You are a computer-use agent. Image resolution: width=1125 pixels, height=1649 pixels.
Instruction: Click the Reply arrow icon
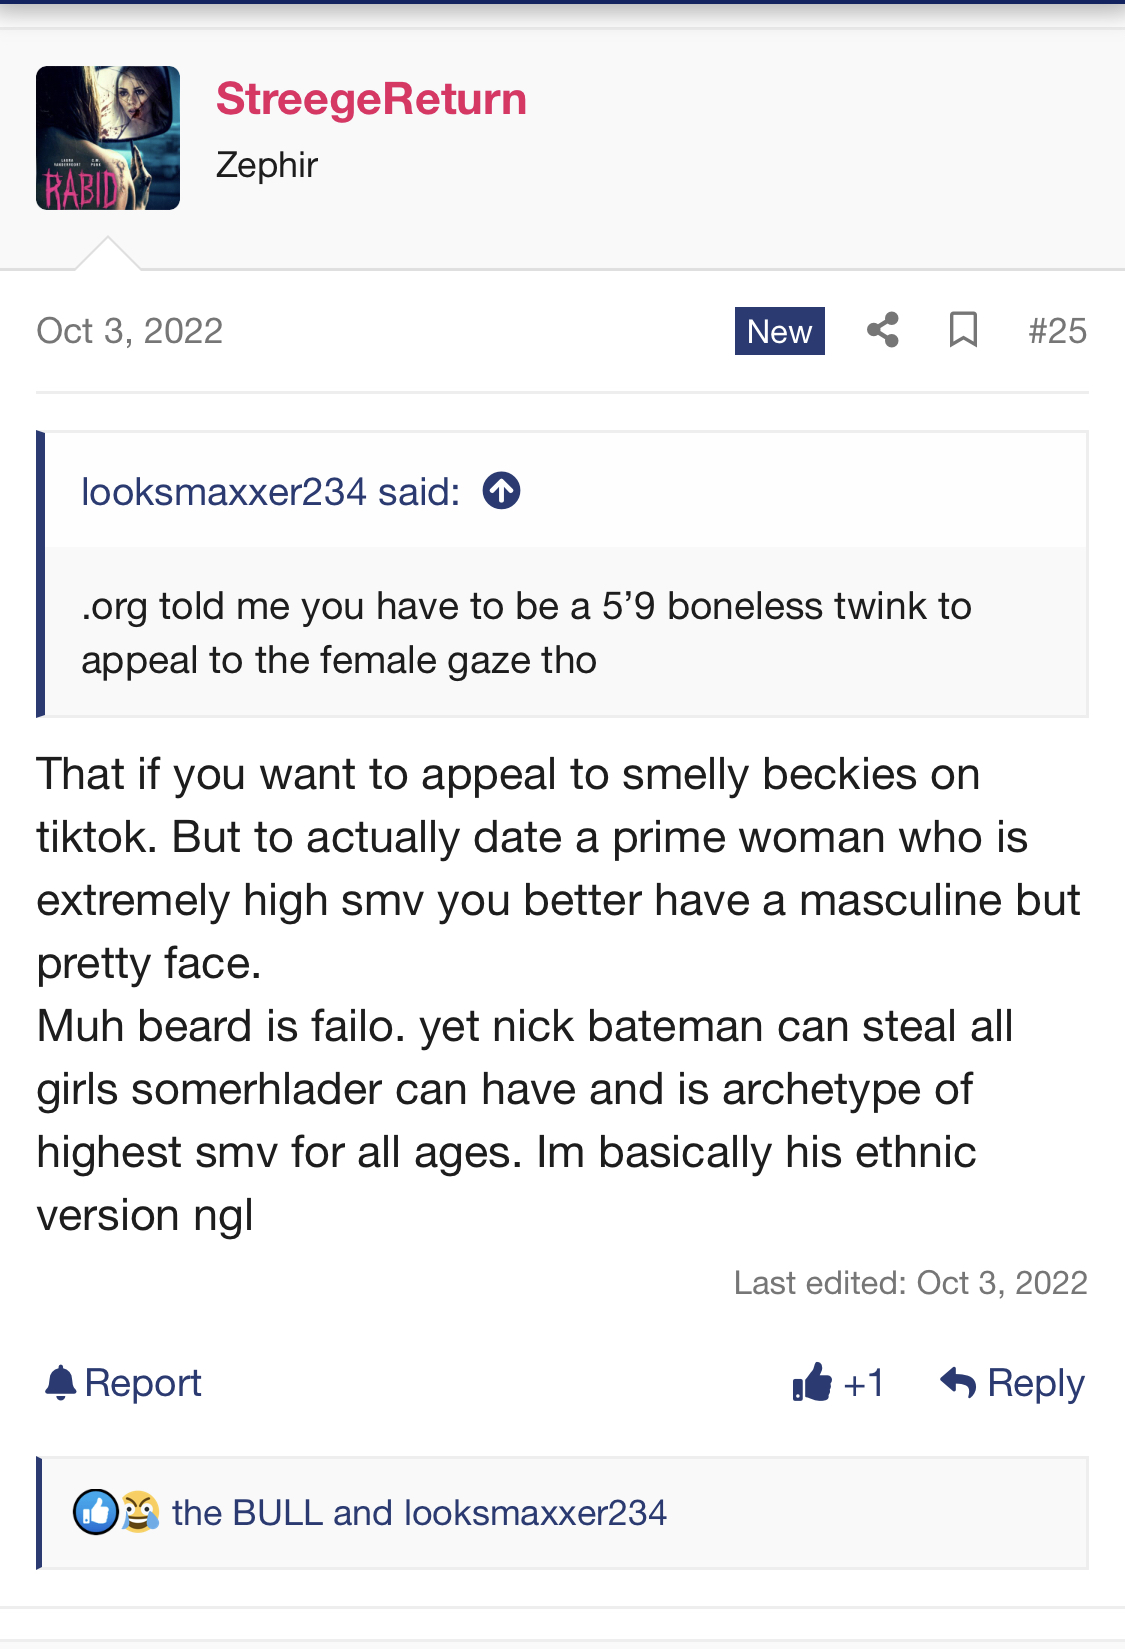click(958, 1383)
